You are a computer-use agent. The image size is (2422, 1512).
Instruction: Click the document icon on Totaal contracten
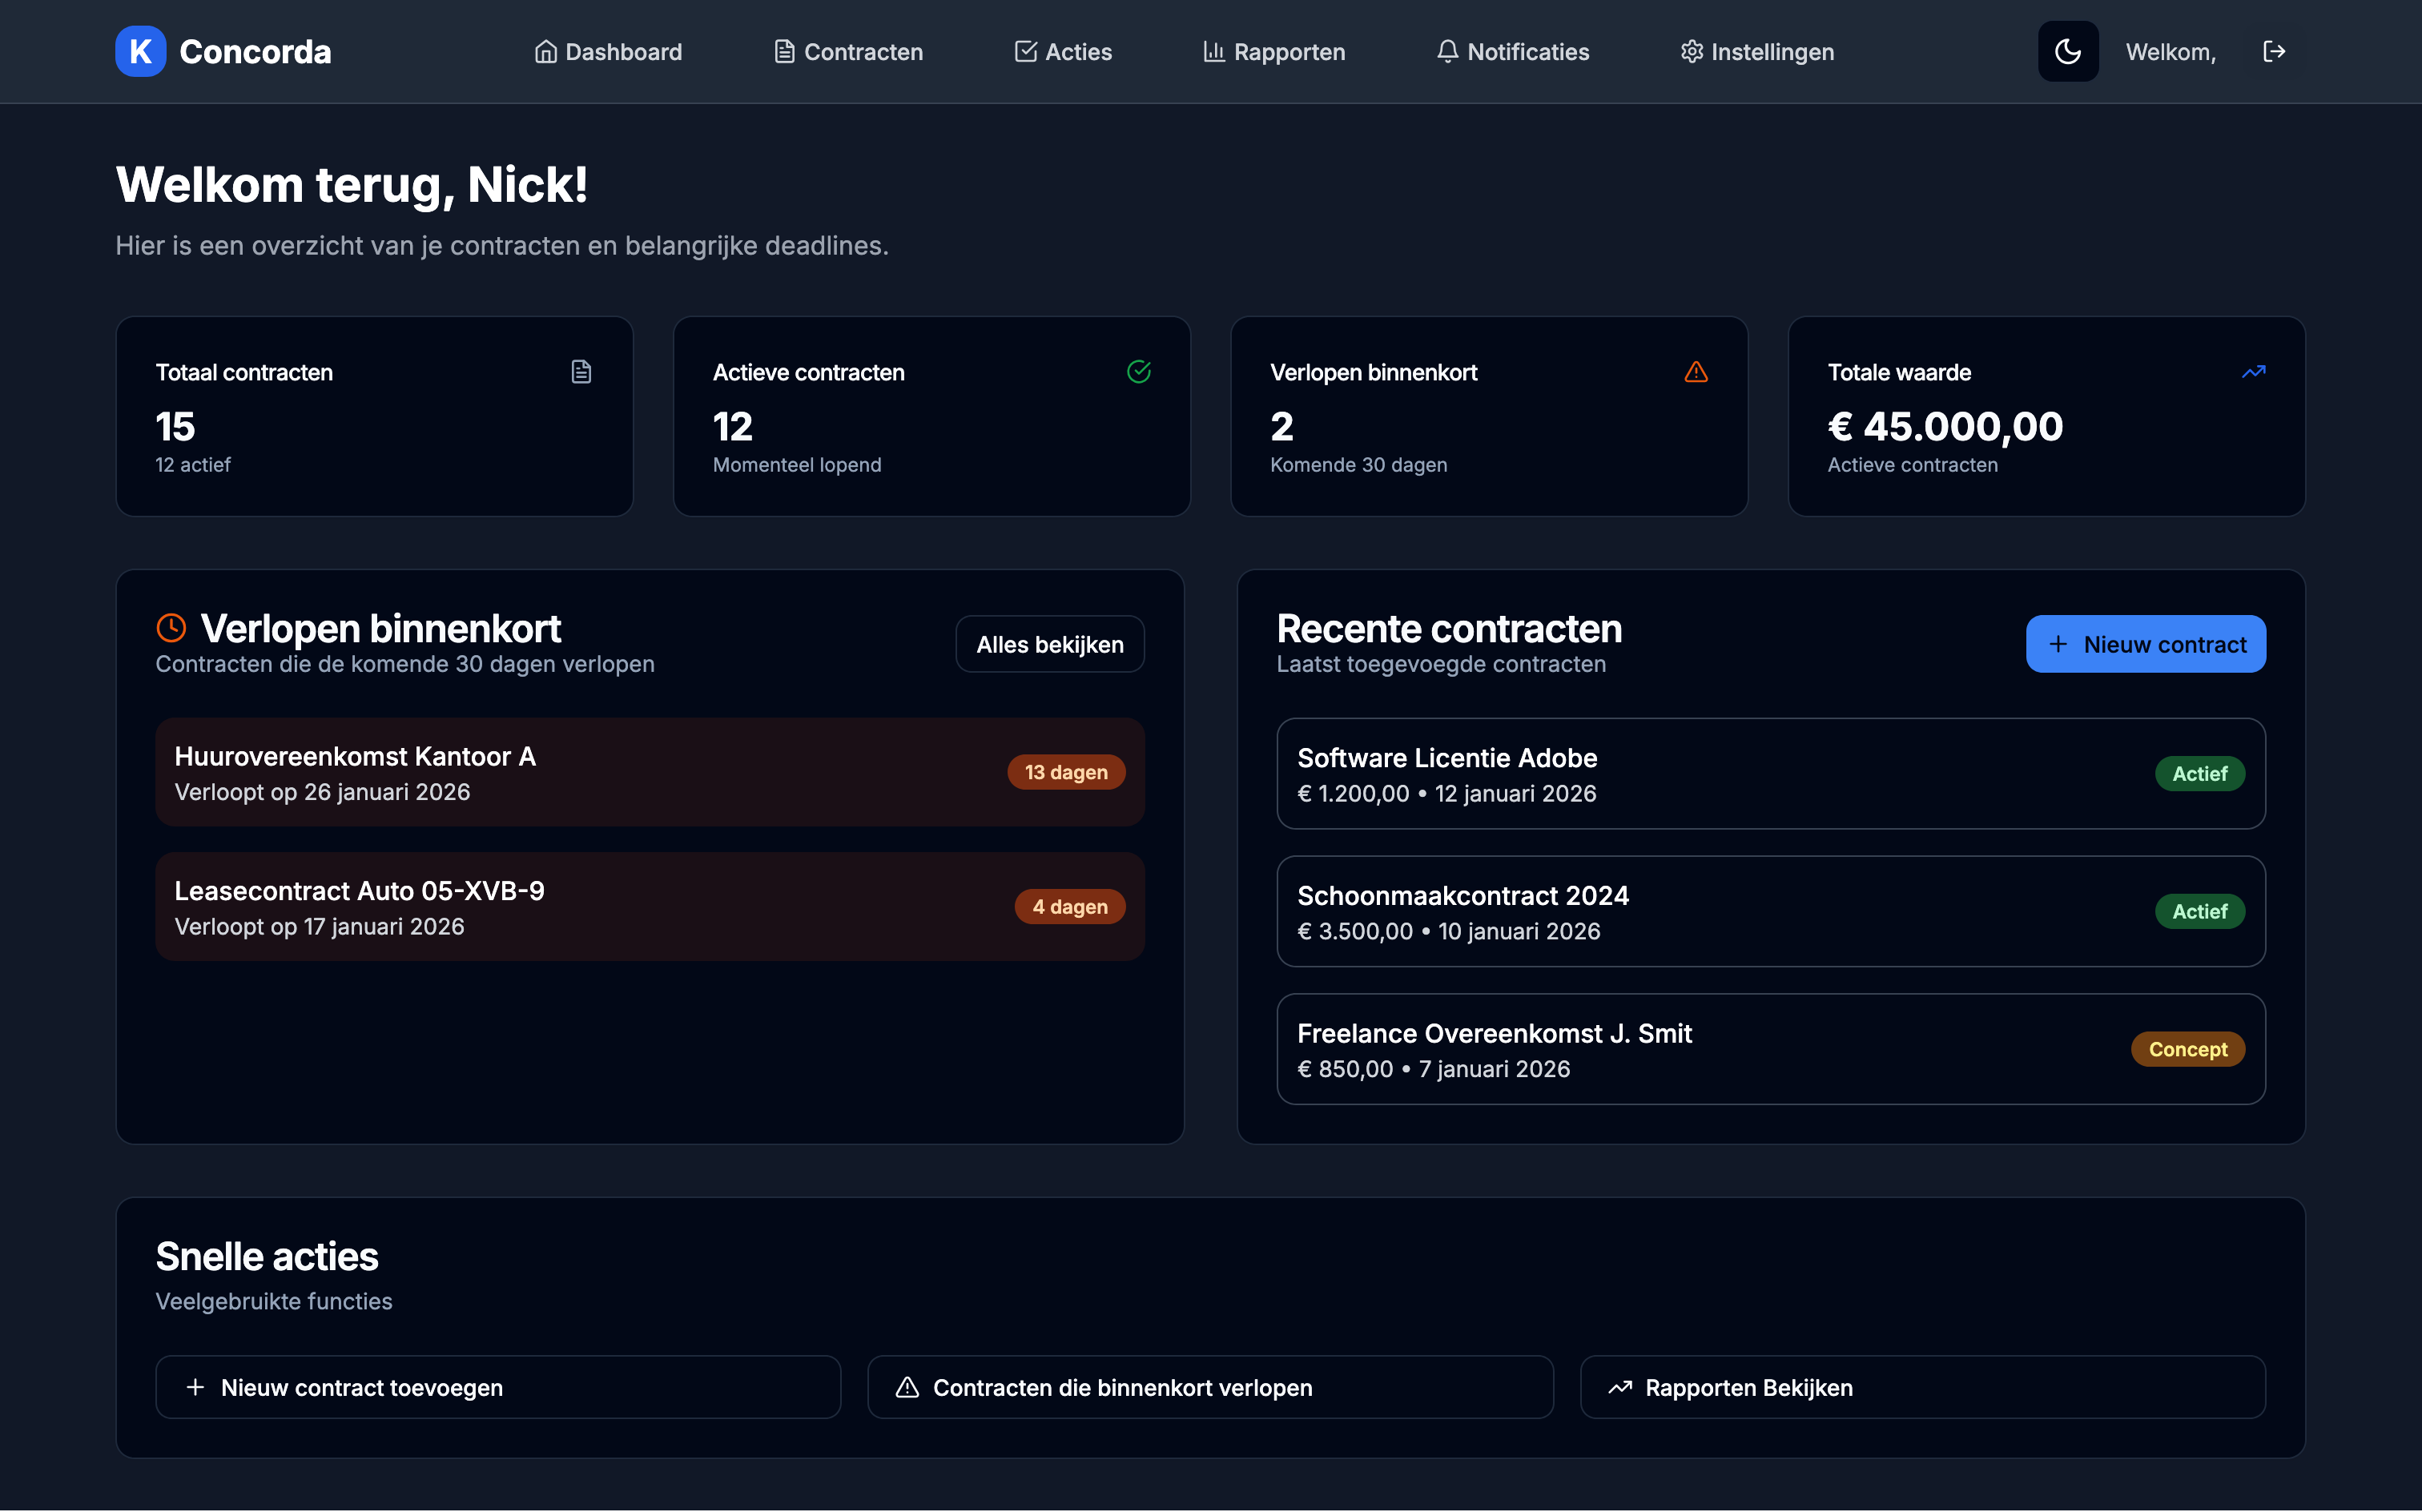[581, 371]
